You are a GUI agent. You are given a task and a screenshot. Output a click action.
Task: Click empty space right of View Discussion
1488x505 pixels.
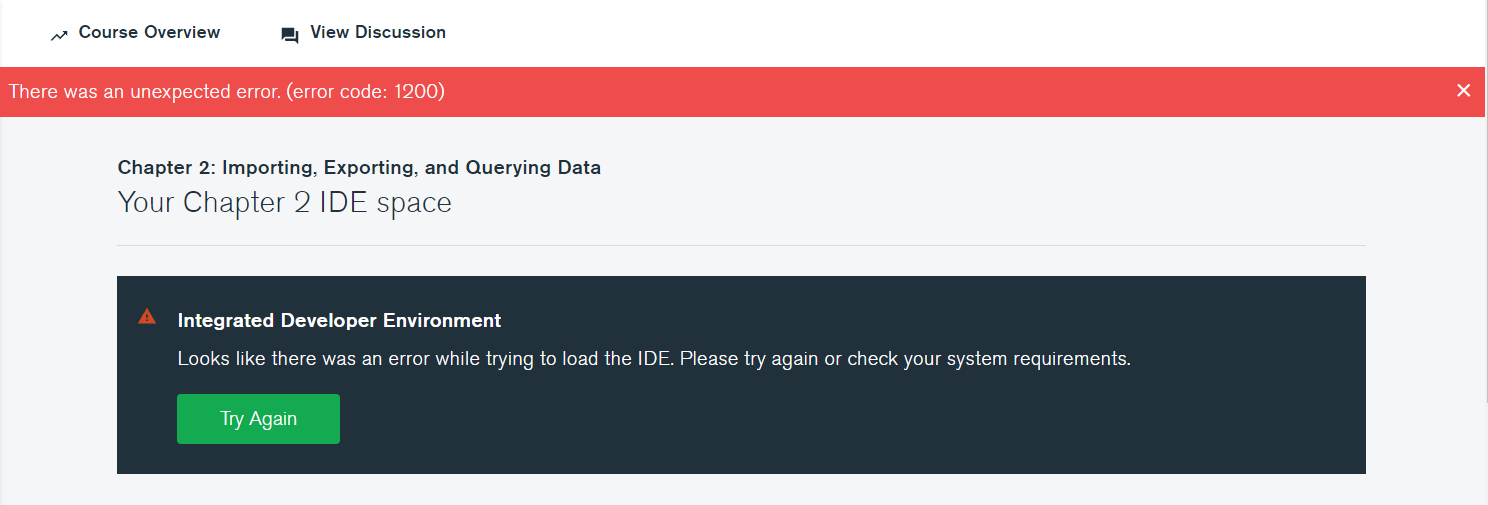coord(900,33)
